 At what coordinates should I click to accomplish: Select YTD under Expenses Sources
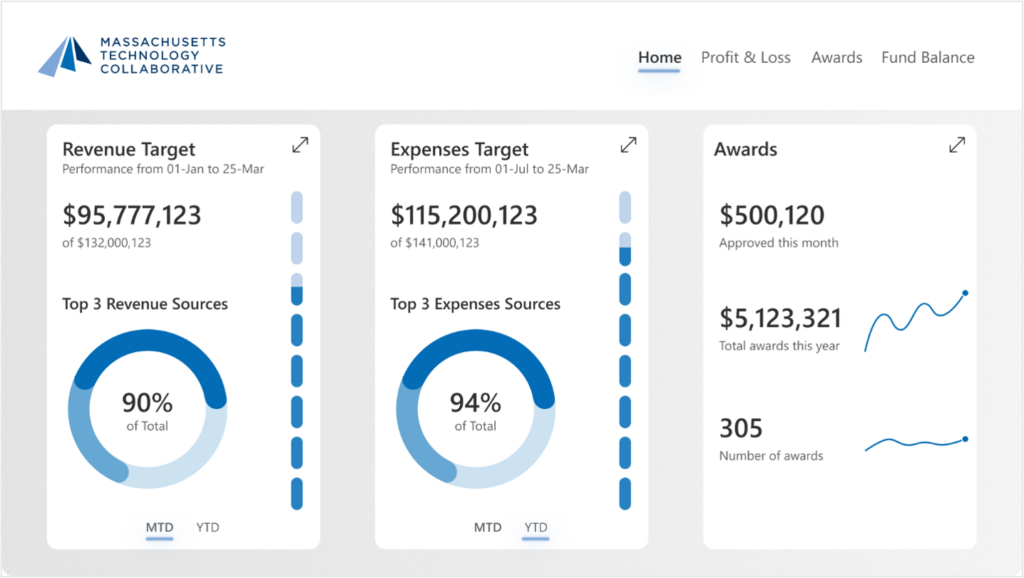536,528
